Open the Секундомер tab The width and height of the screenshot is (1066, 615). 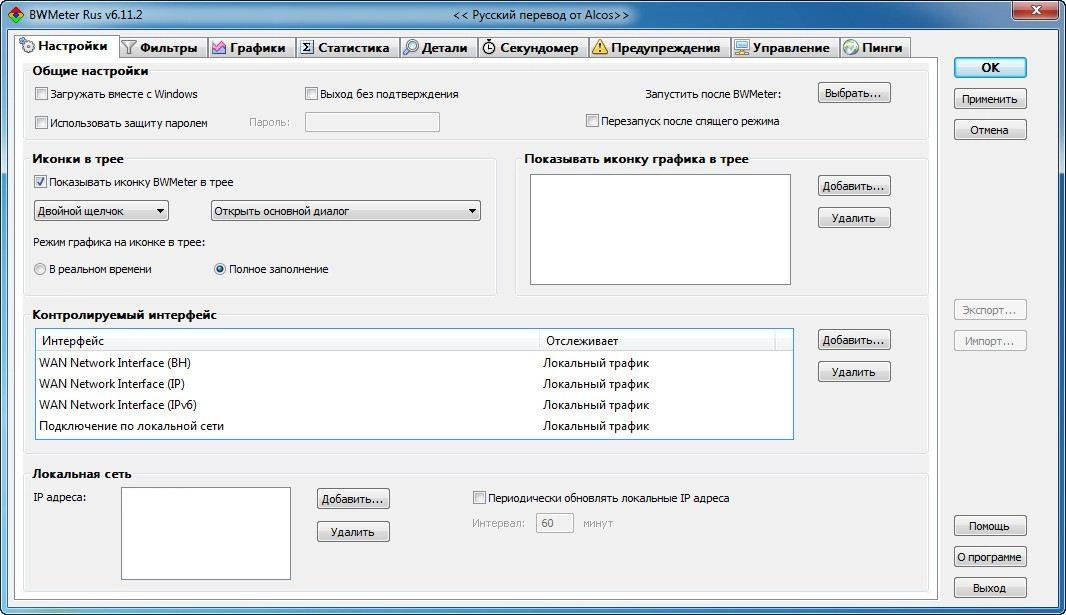click(532, 48)
